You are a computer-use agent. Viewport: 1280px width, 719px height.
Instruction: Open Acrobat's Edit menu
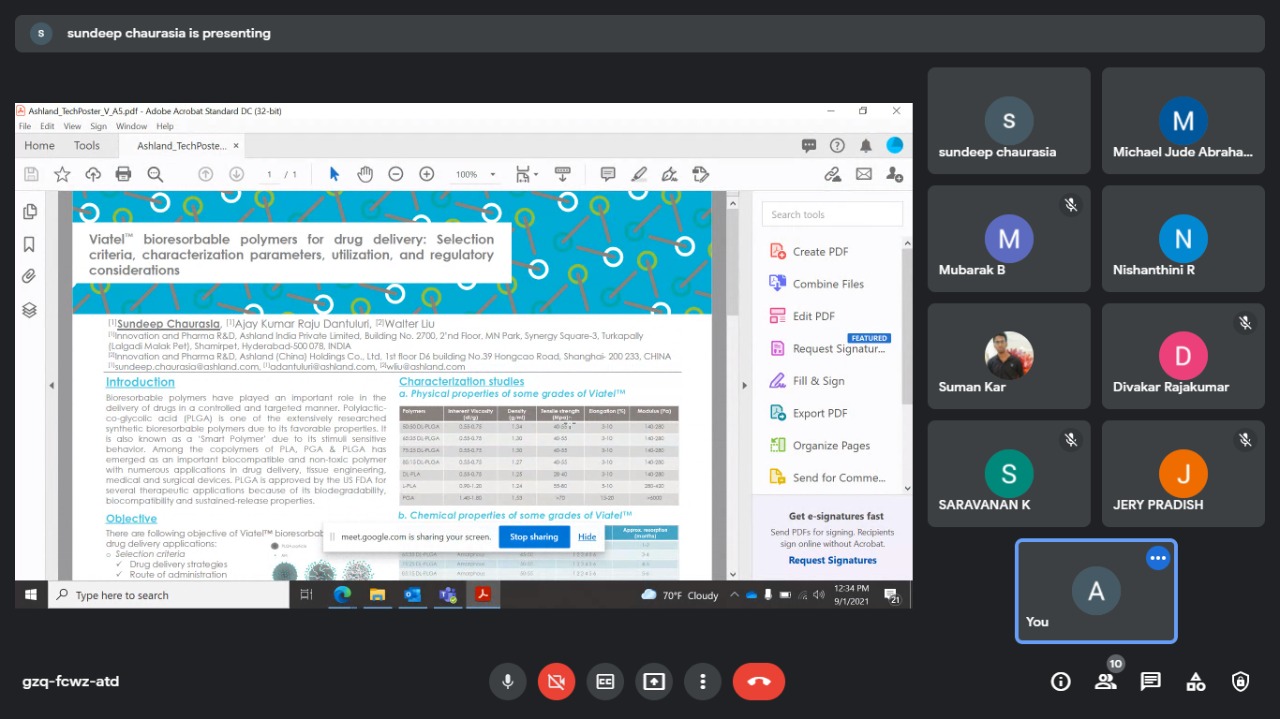click(47, 127)
